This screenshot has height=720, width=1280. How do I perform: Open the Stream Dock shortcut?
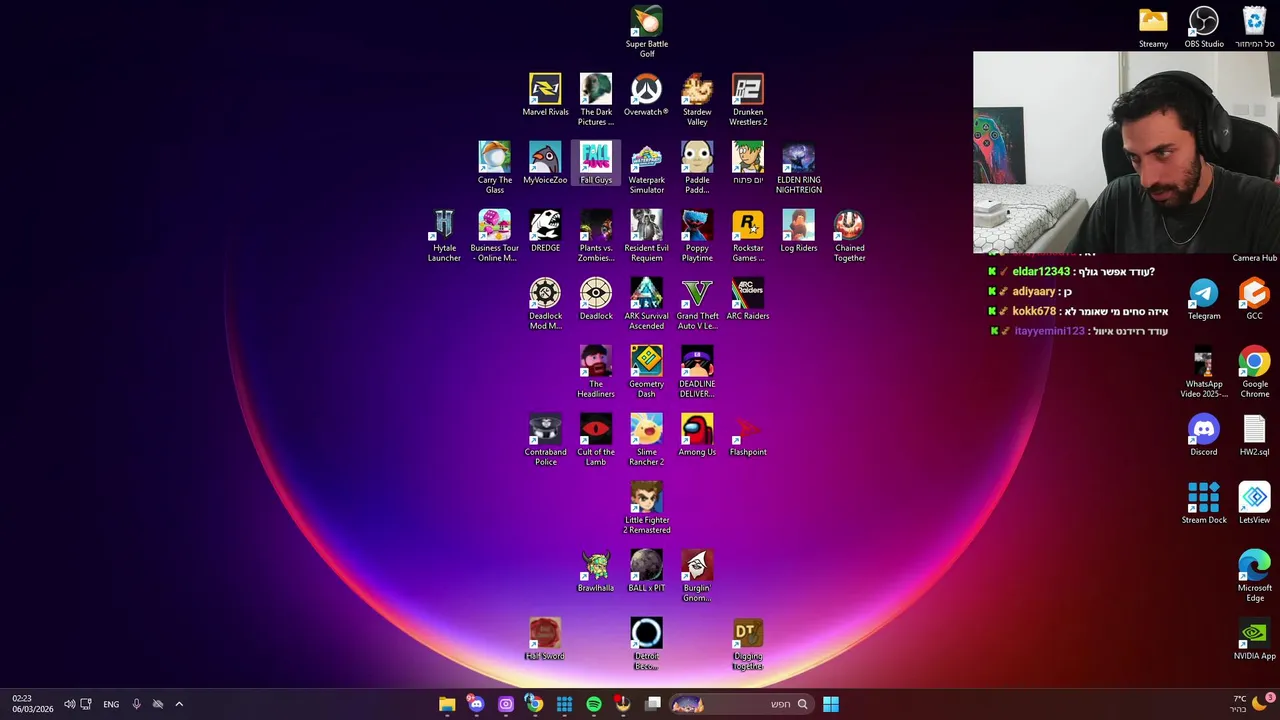(1204, 503)
